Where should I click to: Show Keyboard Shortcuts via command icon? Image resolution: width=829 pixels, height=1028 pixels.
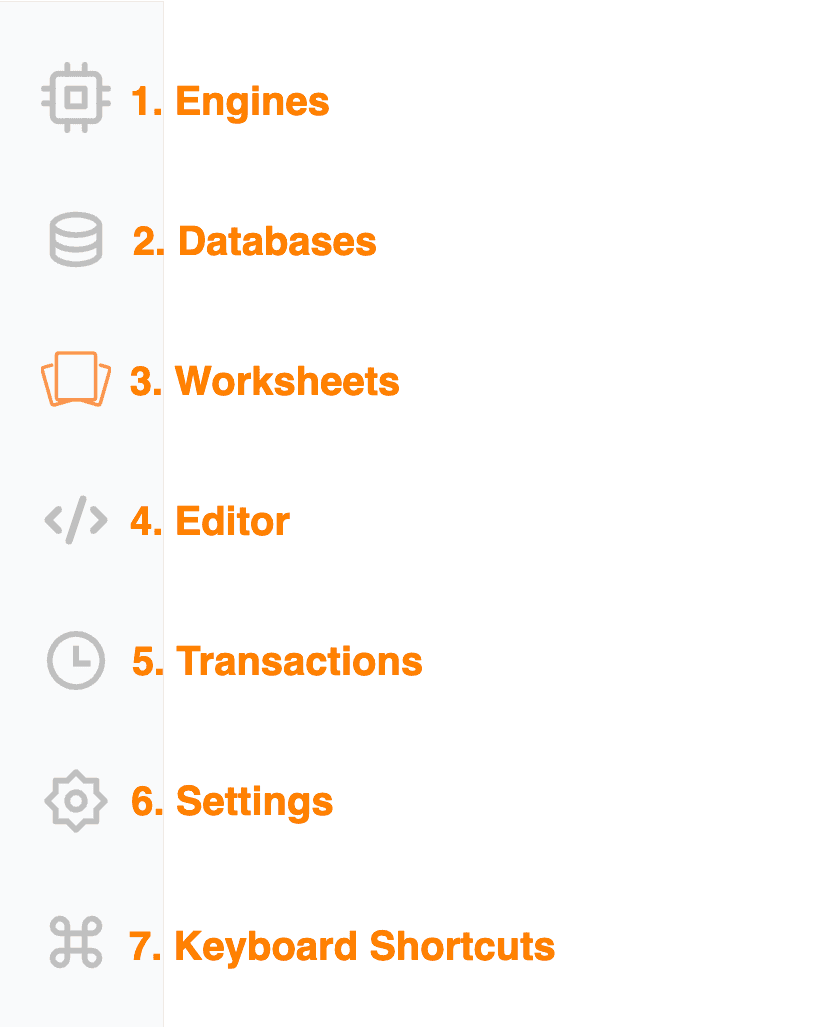76,943
